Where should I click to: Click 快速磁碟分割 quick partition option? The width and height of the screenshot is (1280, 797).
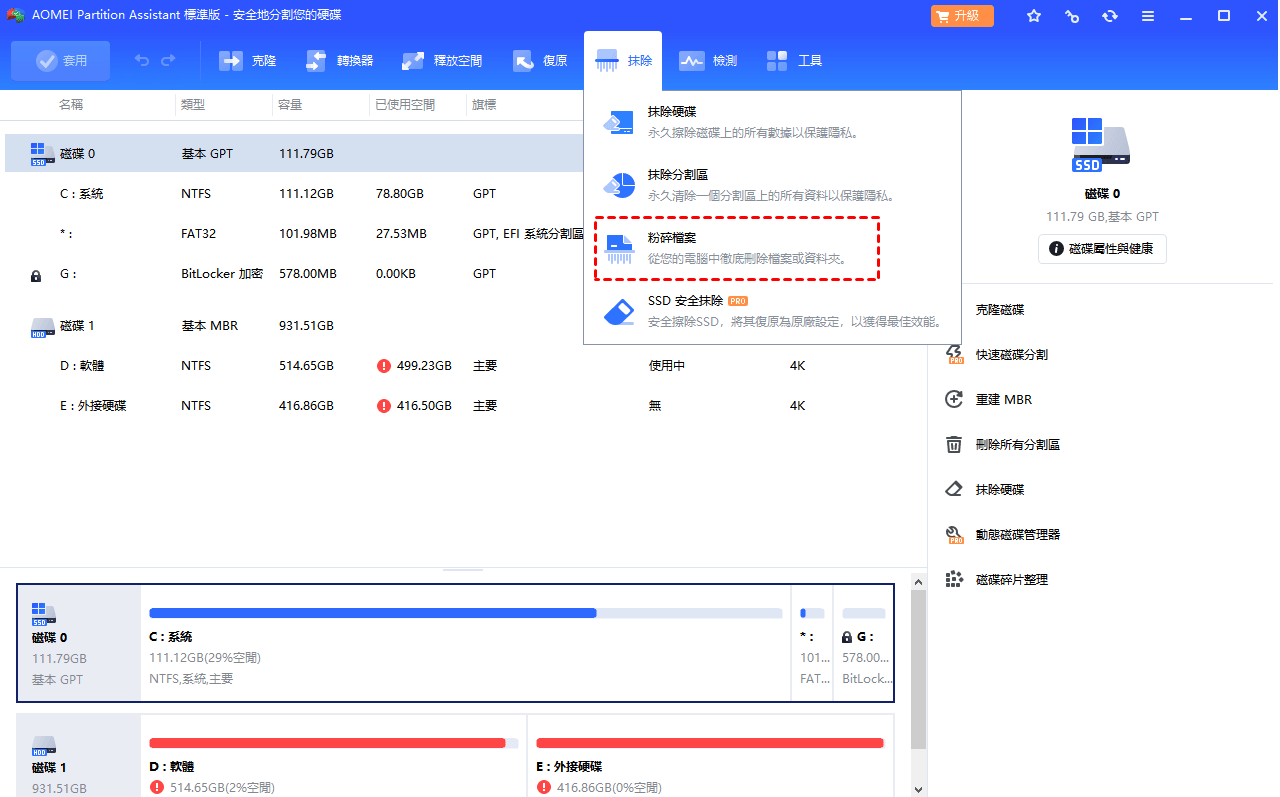pos(997,355)
